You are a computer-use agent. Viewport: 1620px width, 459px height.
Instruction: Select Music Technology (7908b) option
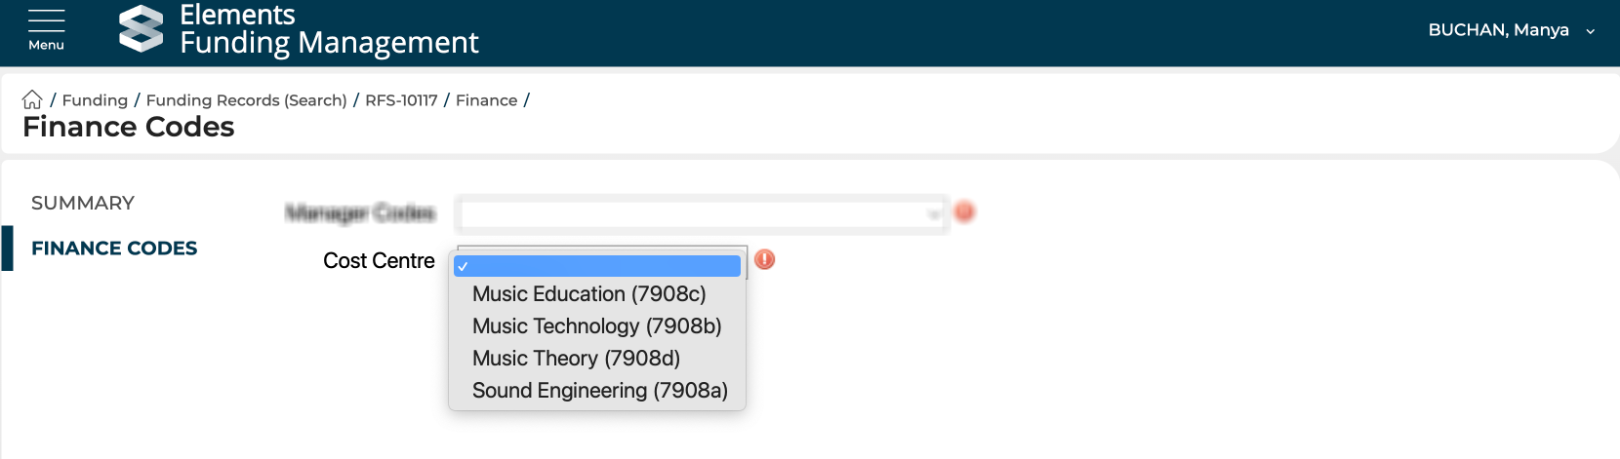tap(597, 326)
